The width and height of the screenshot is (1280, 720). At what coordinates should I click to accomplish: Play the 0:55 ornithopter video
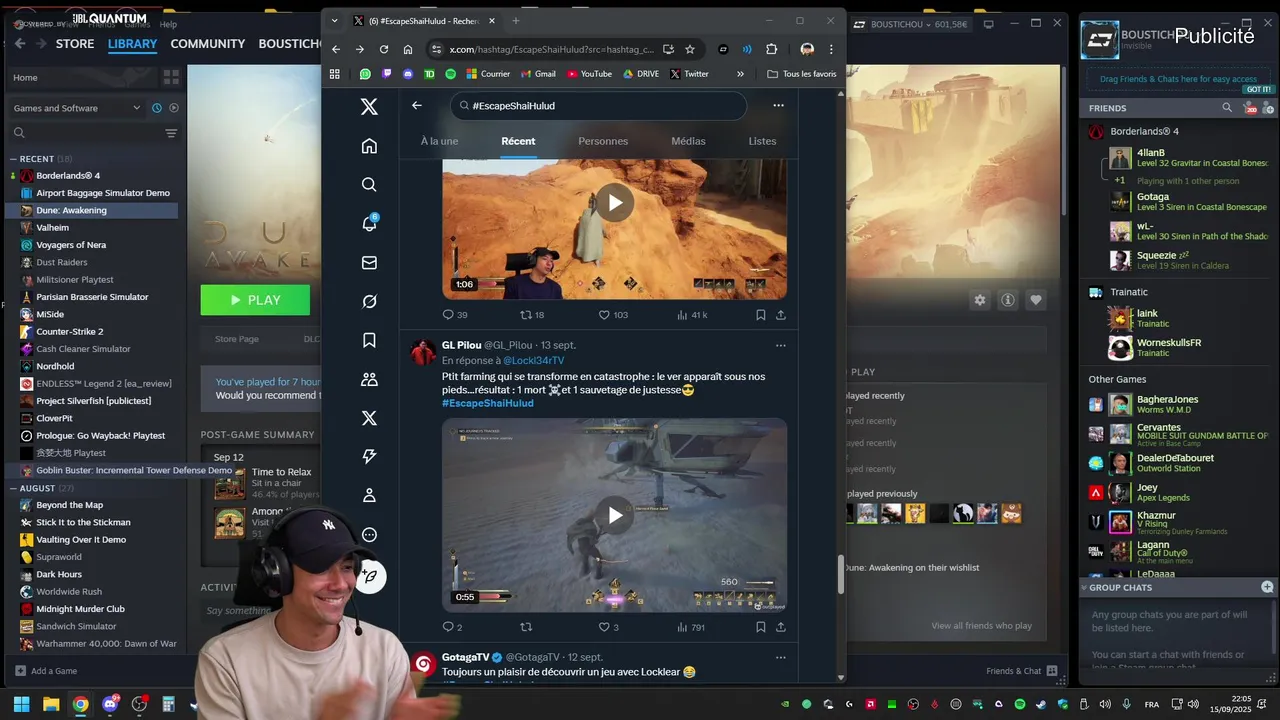pyautogui.click(x=614, y=515)
